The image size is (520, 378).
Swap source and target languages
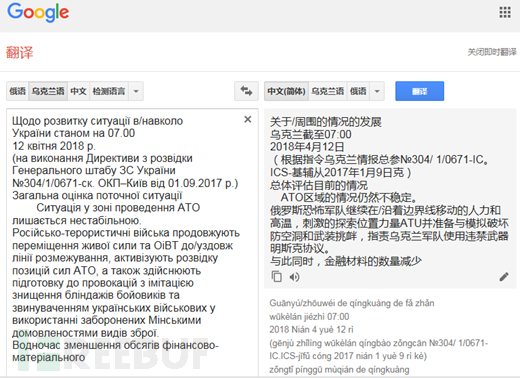[246, 91]
